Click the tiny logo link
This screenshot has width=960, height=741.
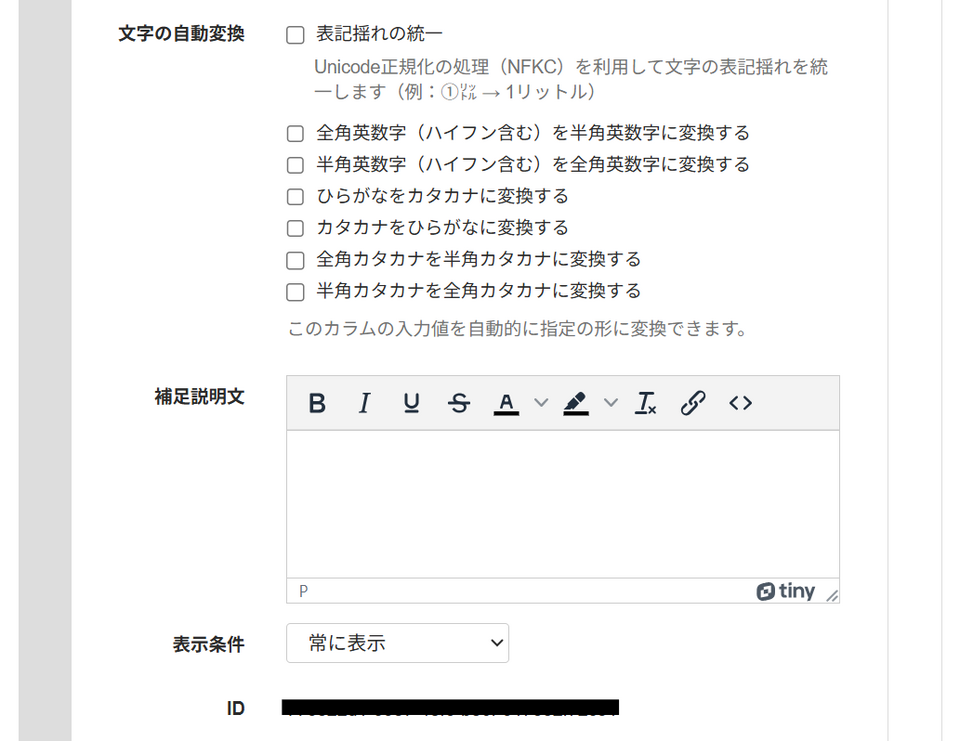[x=786, y=591]
